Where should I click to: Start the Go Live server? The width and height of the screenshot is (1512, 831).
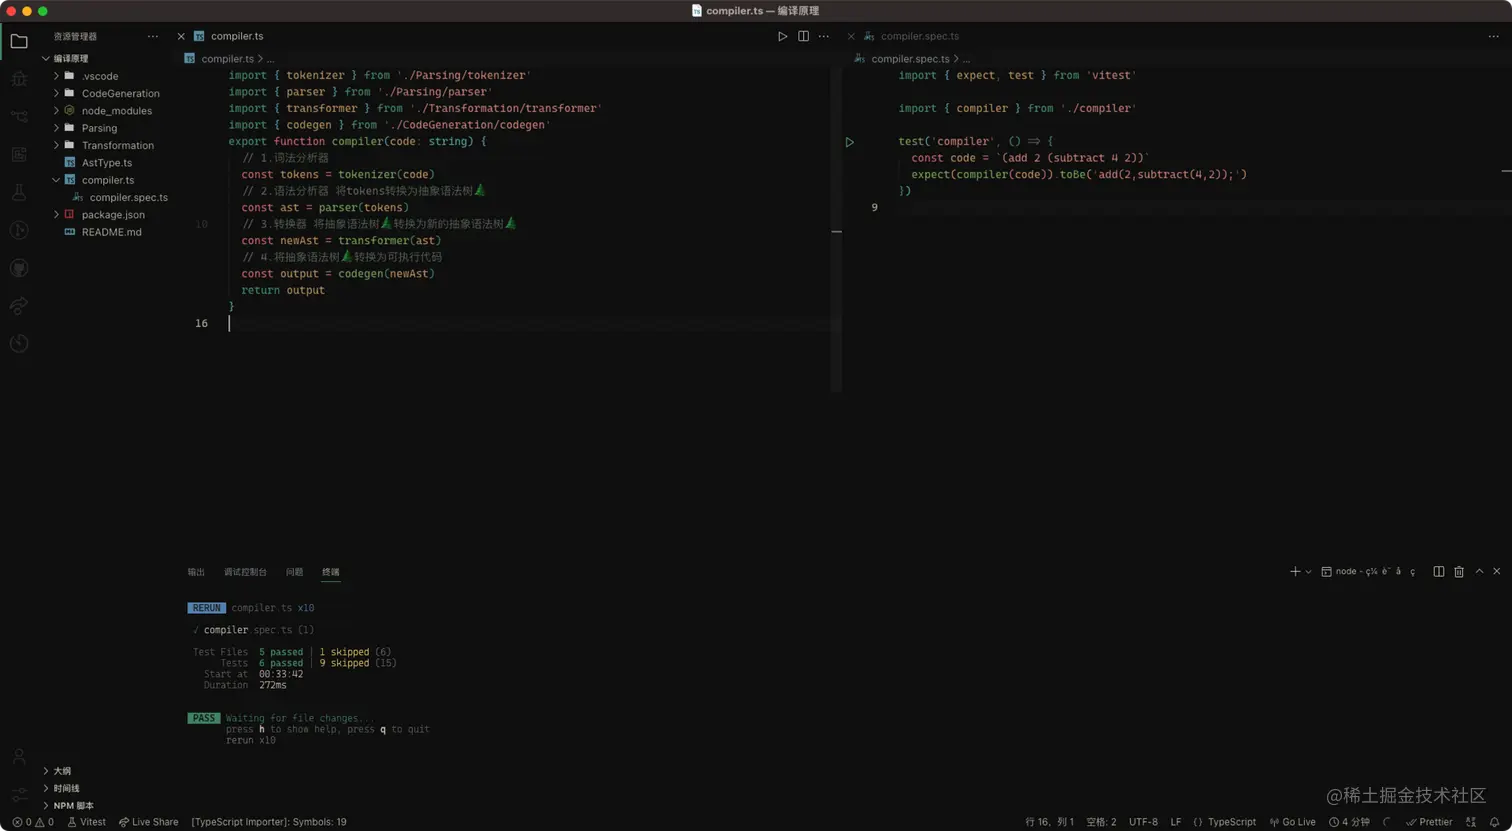coord(1292,822)
